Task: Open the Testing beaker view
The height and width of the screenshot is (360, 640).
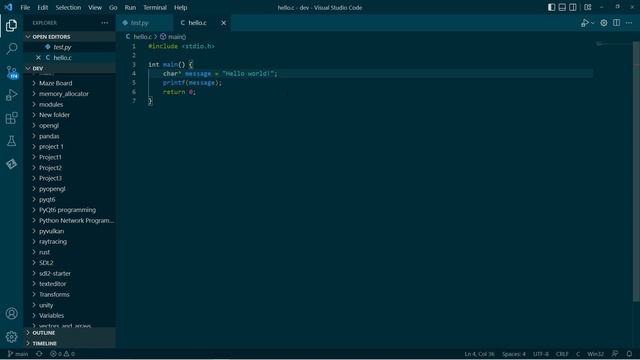Action: (x=11, y=141)
